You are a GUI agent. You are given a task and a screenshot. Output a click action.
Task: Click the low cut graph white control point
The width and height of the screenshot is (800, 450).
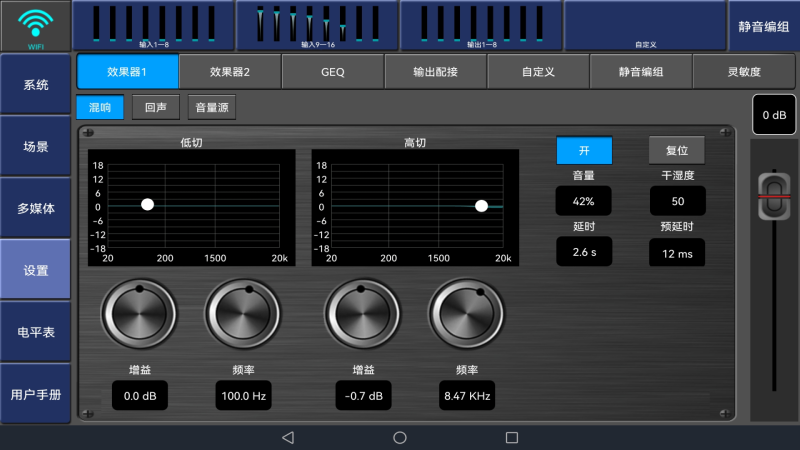[148, 204]
